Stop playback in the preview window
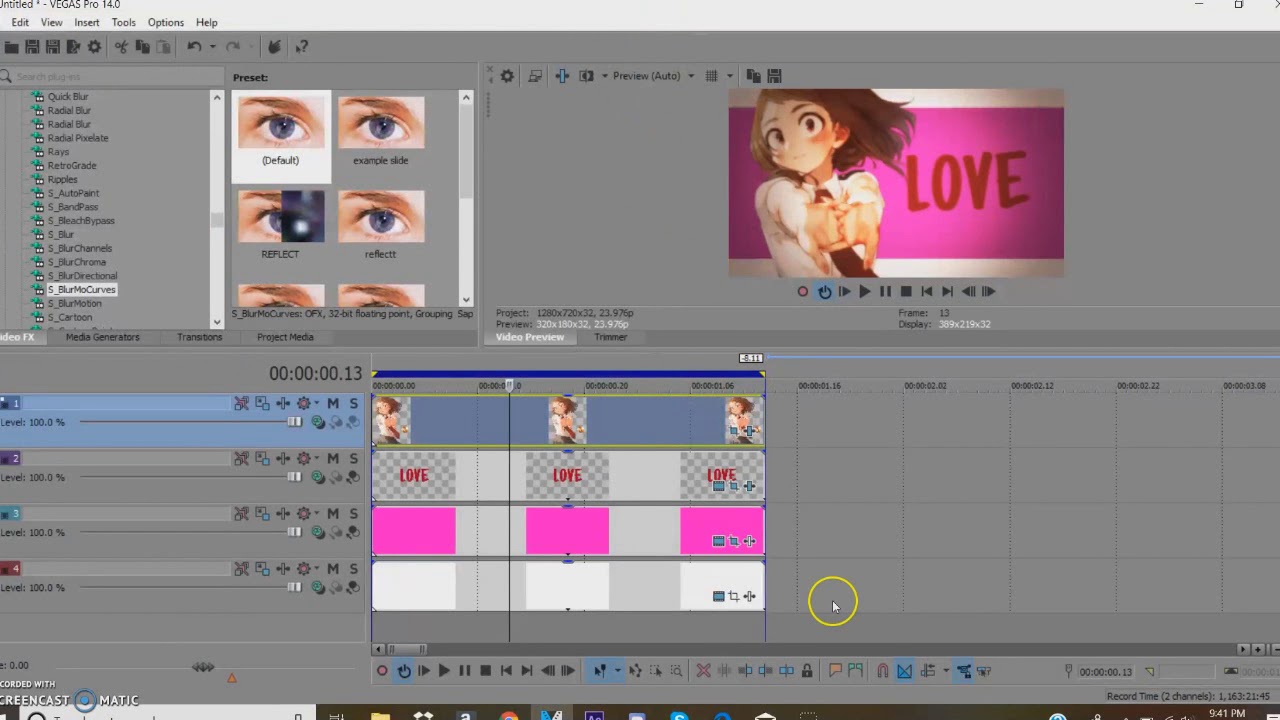The image size is (1280, 720). click(906, 292)
